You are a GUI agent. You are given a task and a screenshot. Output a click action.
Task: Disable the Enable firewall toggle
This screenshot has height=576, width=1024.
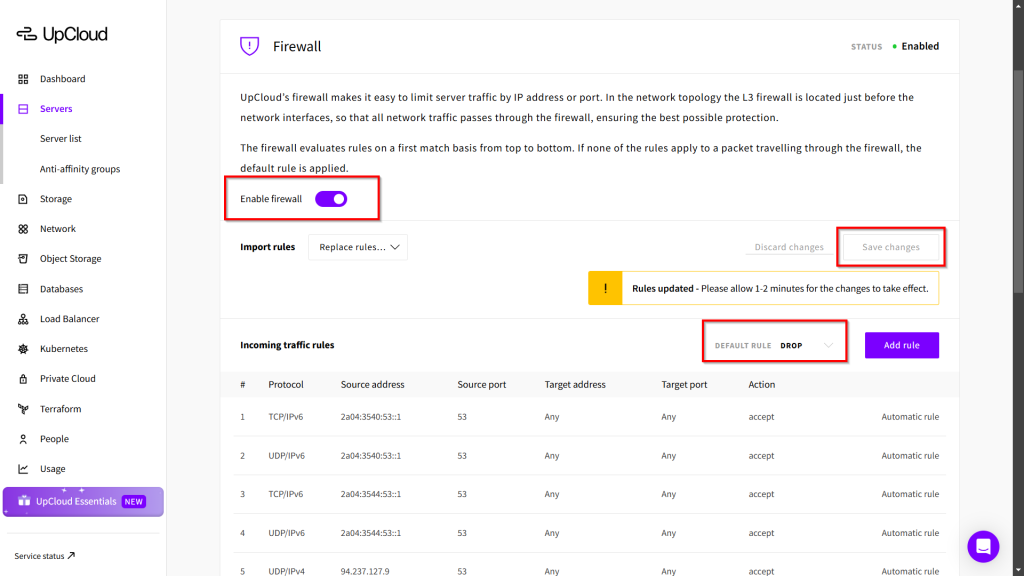click(331, 199)
